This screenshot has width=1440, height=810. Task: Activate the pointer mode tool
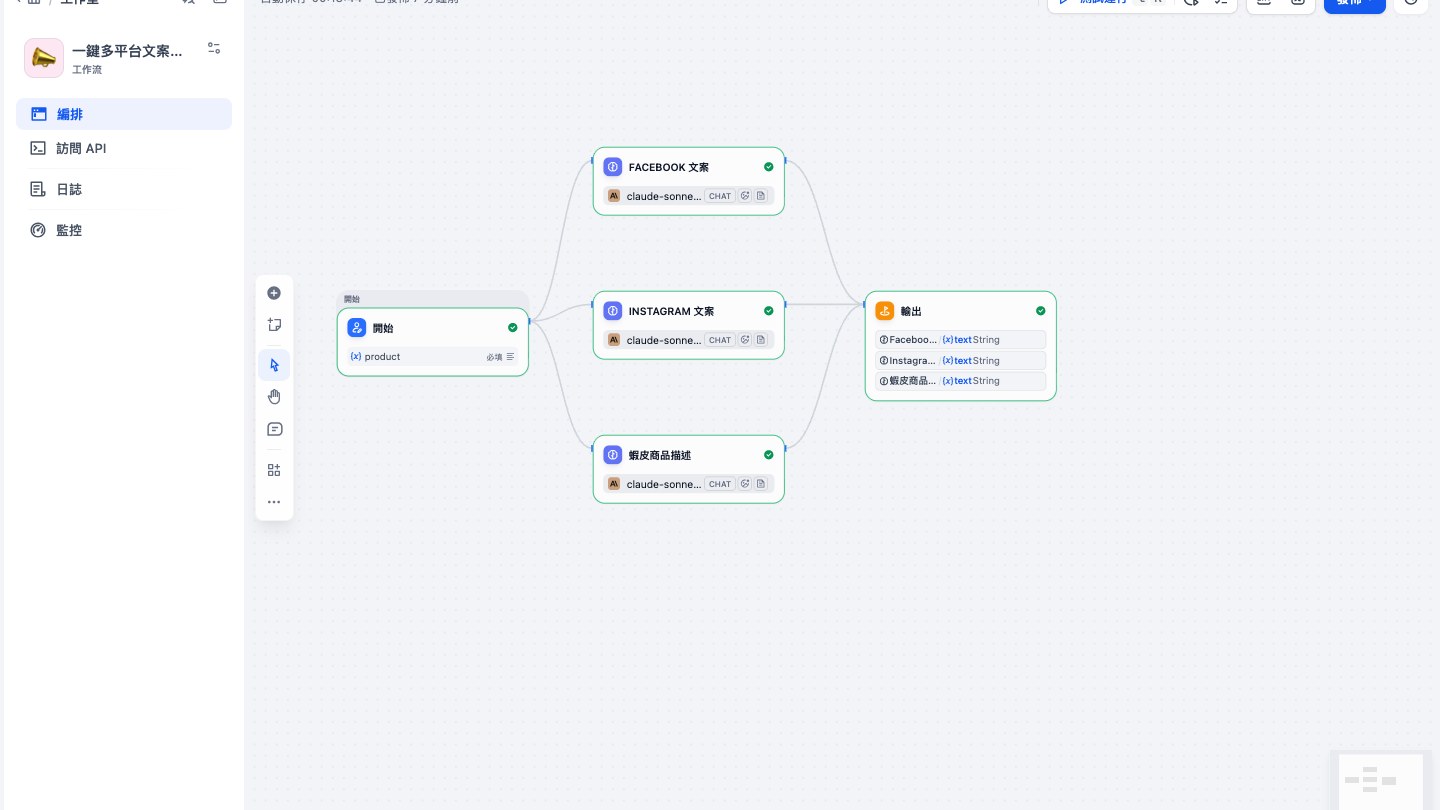click(274, 365)
